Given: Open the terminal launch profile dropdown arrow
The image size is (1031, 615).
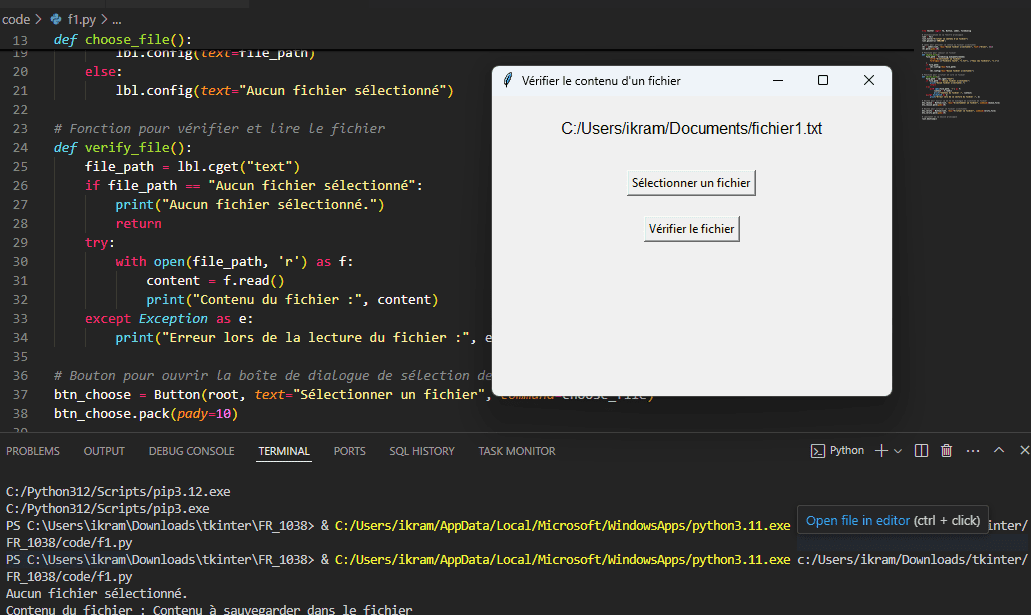Looking at the screenshot, I should tap(898, 451).
